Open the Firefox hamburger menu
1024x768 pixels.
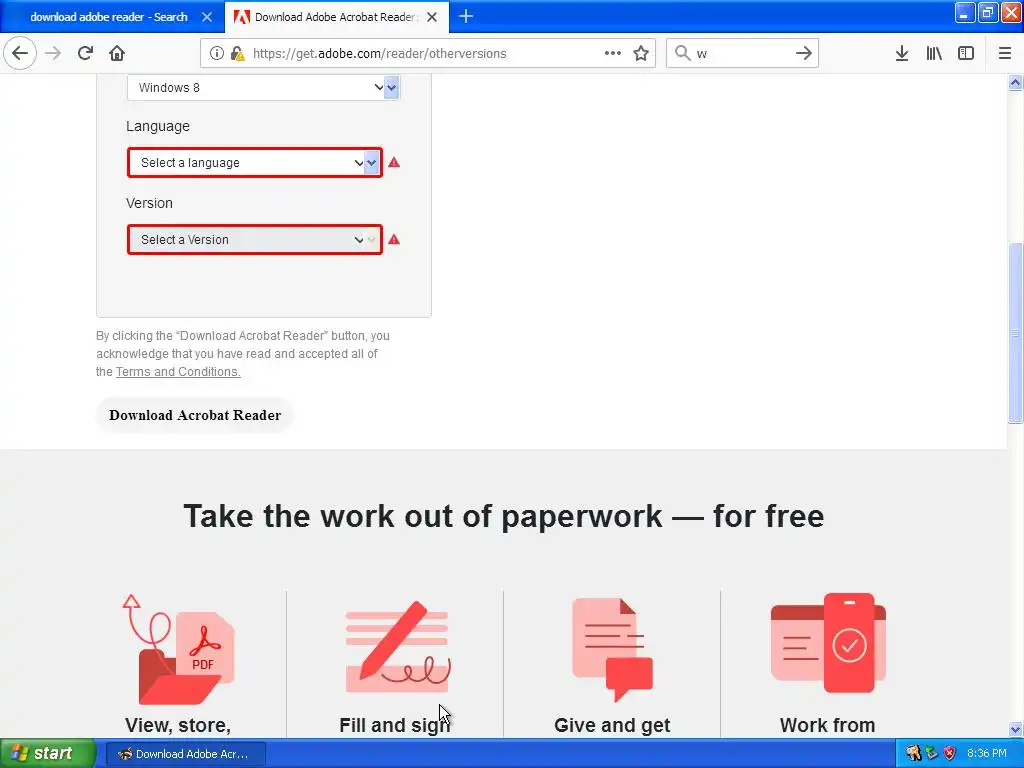click(x=1005, y=53)
